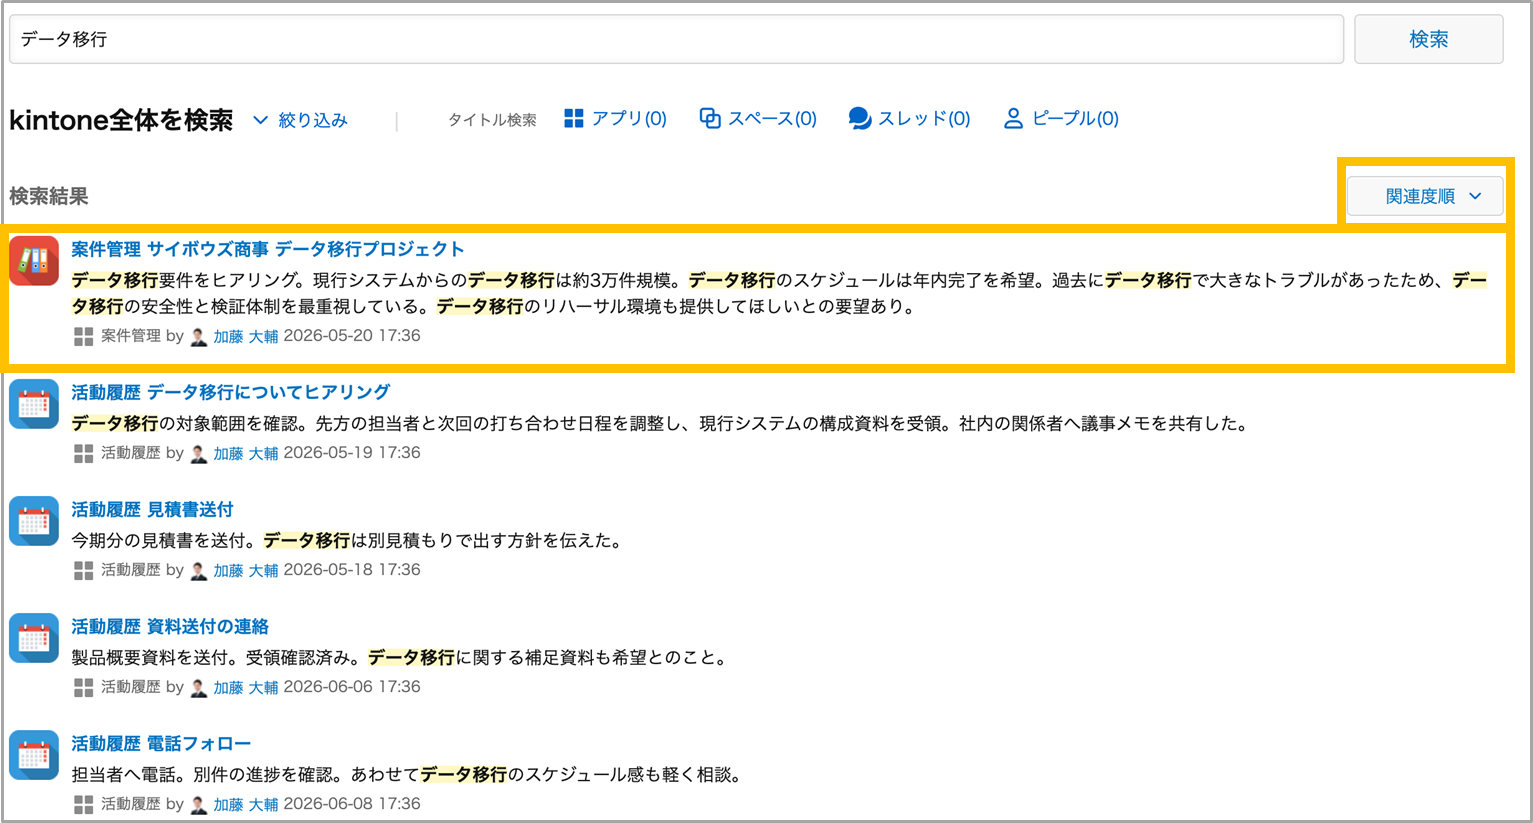Click calendar icon beside 資料送付の連絡 result
Viewport: 1533px width, 823px height.
point(34,638)
